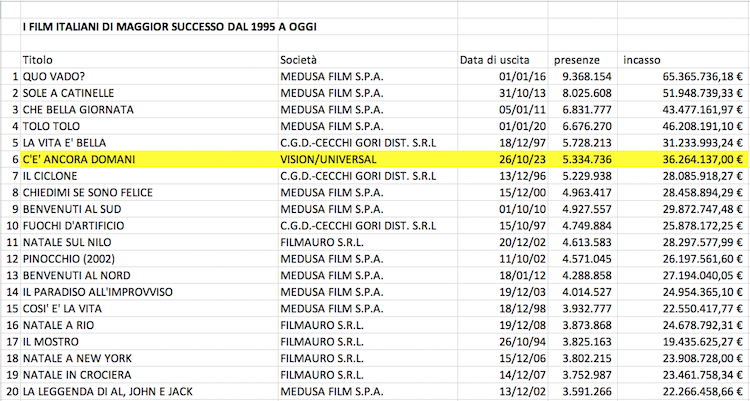Click the gross value '22.550.417,77 €'

[x=703, y=309]
